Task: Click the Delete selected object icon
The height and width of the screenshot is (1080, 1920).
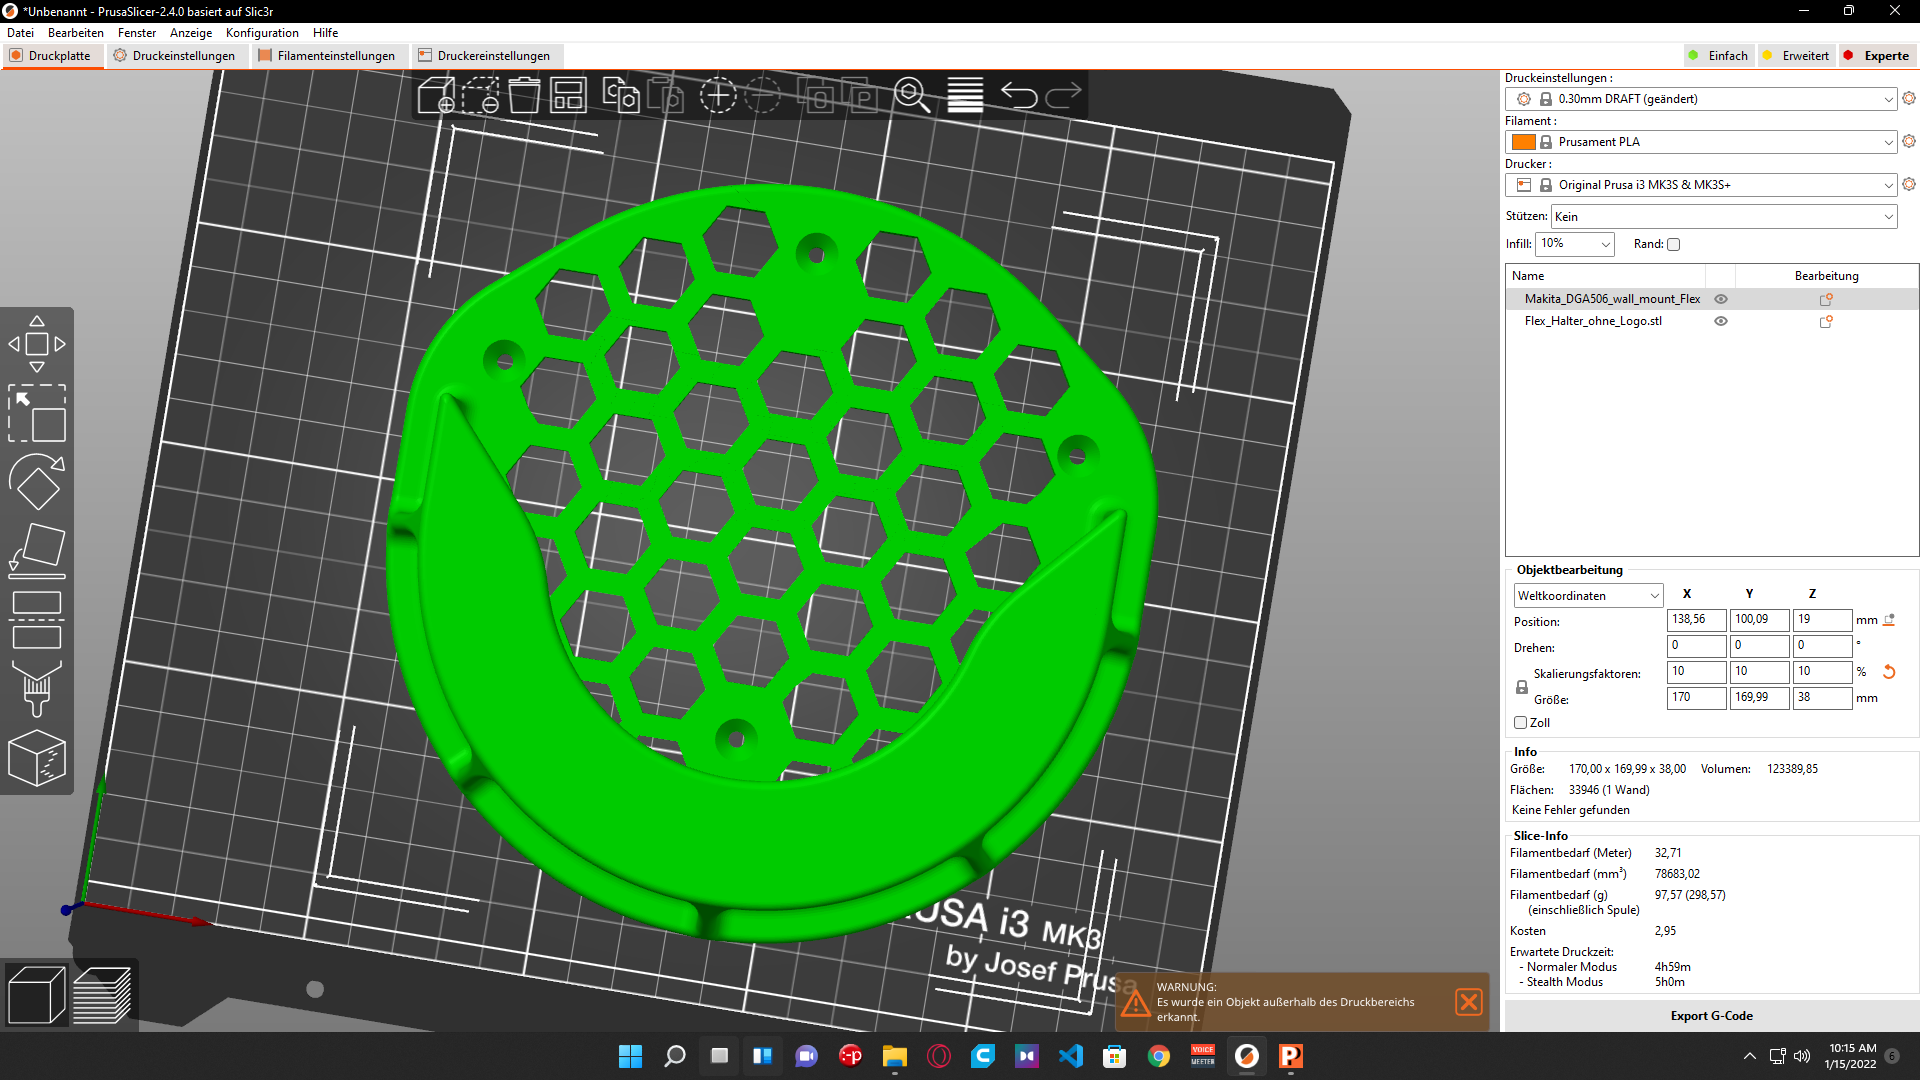Action: point(481,95)
